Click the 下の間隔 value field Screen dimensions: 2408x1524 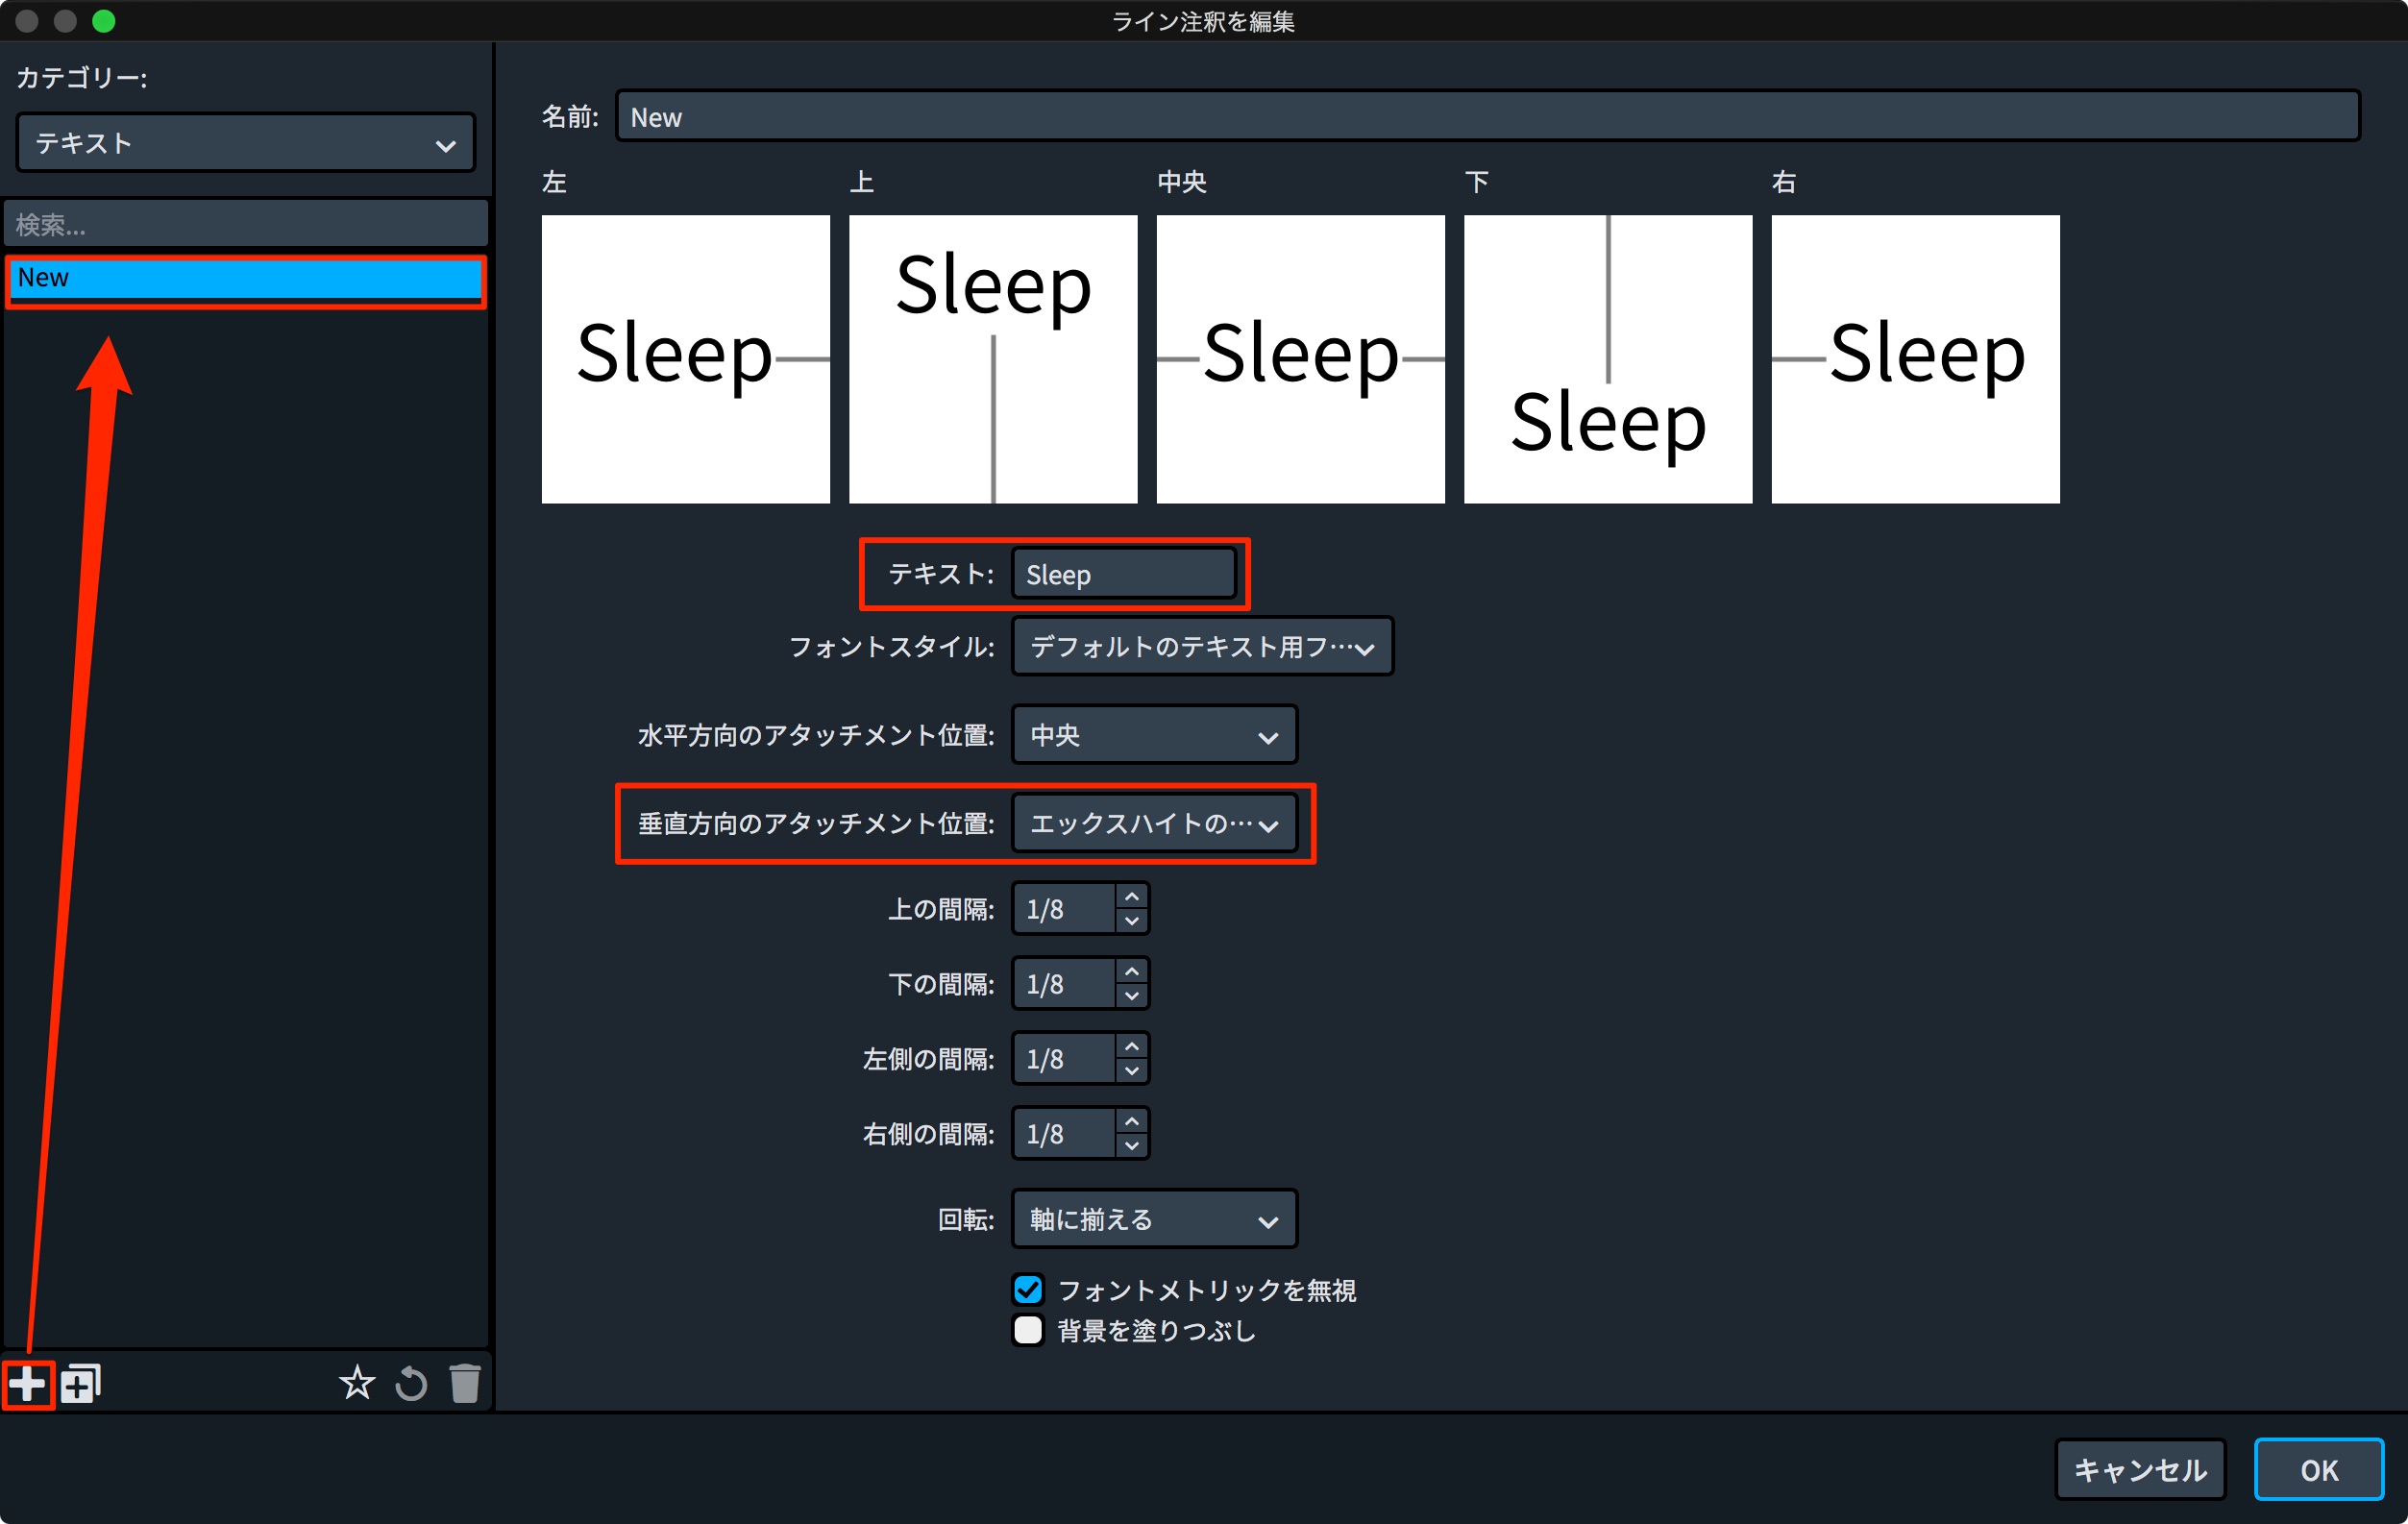(x=1063, y=984)
